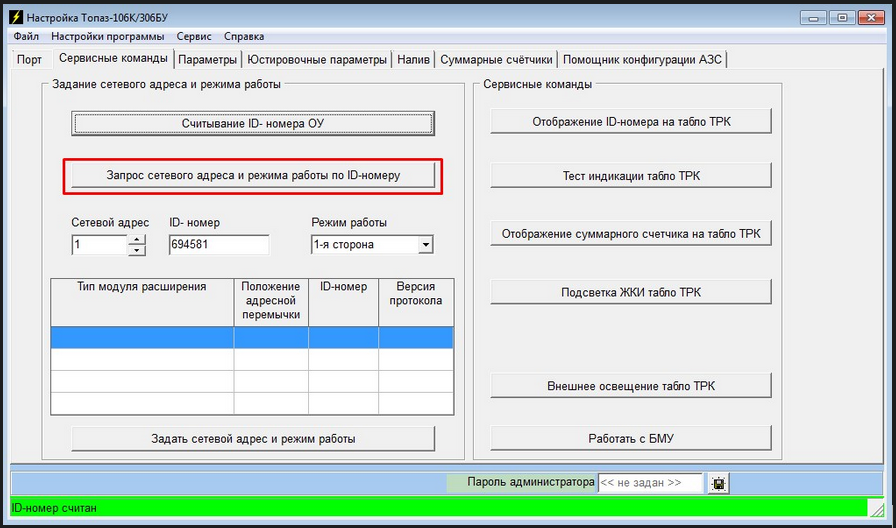Click the ID-номер table column header
The width and height of the screenshot is (896, 528).
343,302
